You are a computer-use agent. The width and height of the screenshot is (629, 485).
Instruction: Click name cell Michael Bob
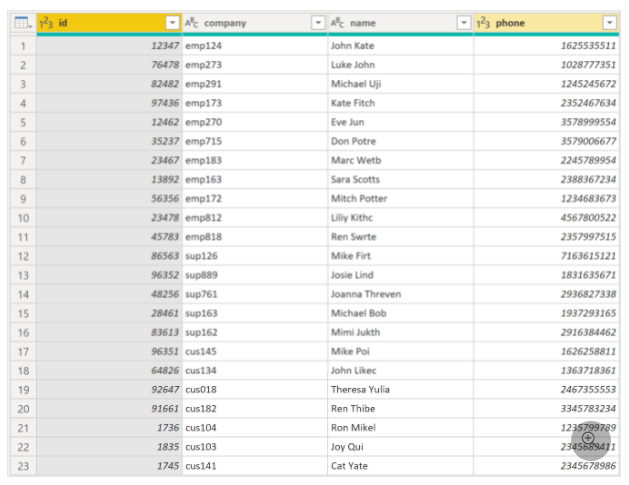(x=401, y=313)
